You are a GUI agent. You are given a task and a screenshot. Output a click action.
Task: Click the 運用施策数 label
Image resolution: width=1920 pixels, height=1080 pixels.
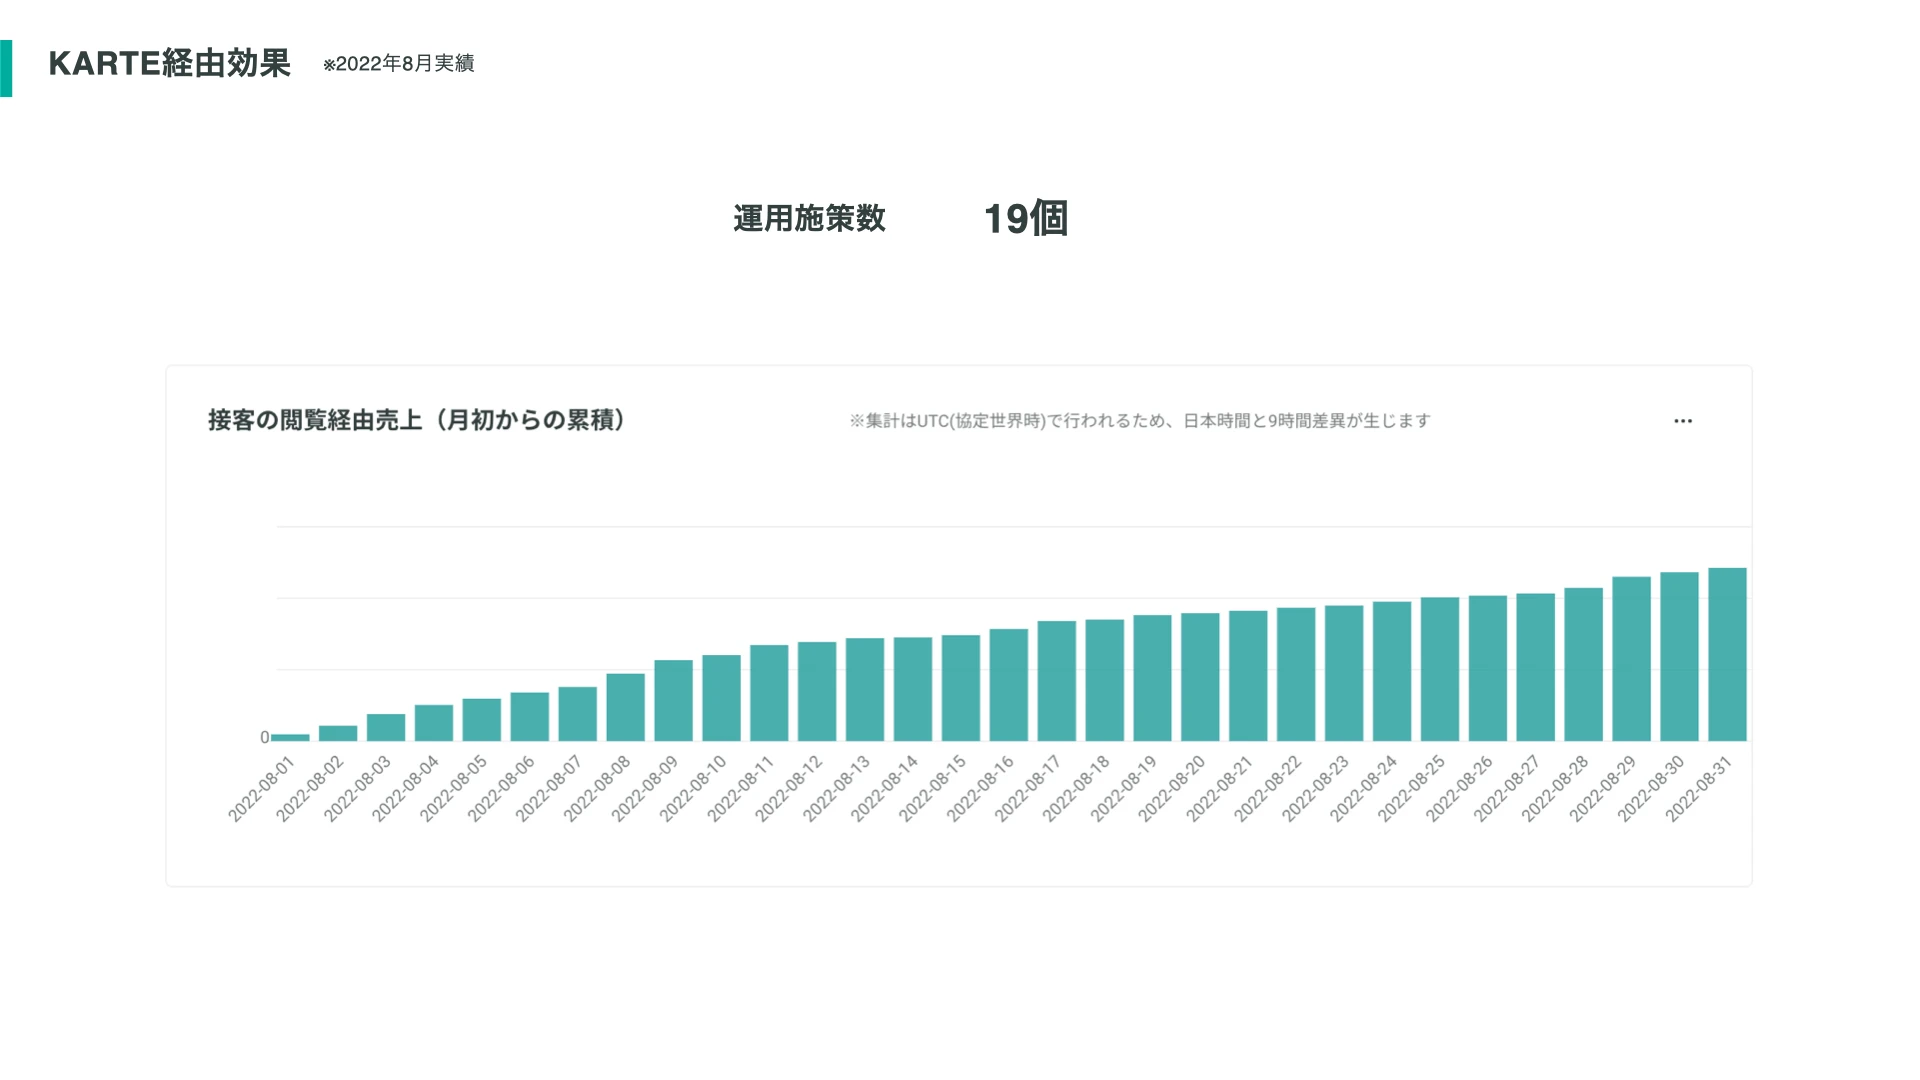(x=809, y=218)
